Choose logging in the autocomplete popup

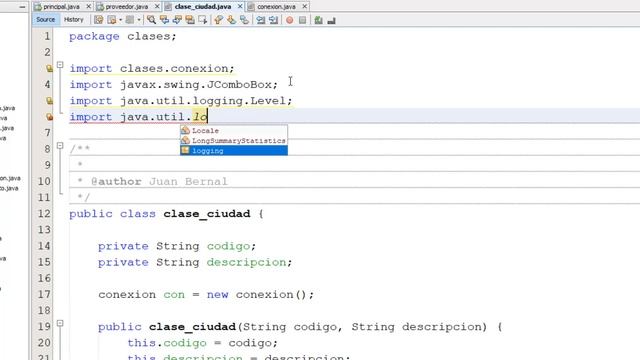(x=234, y=151)
